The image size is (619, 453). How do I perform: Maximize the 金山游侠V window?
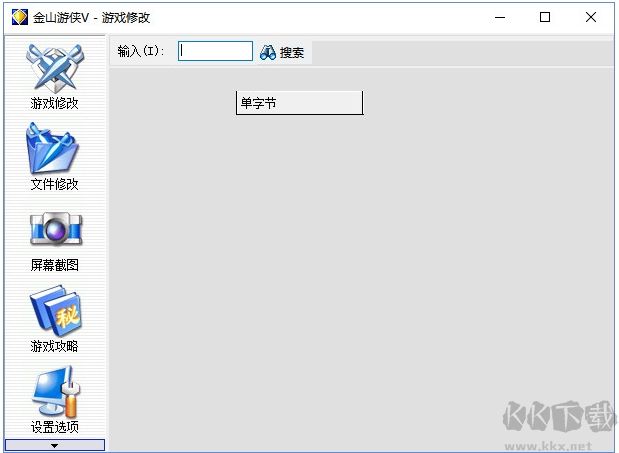pyautogui.click(x=545, y=17)
